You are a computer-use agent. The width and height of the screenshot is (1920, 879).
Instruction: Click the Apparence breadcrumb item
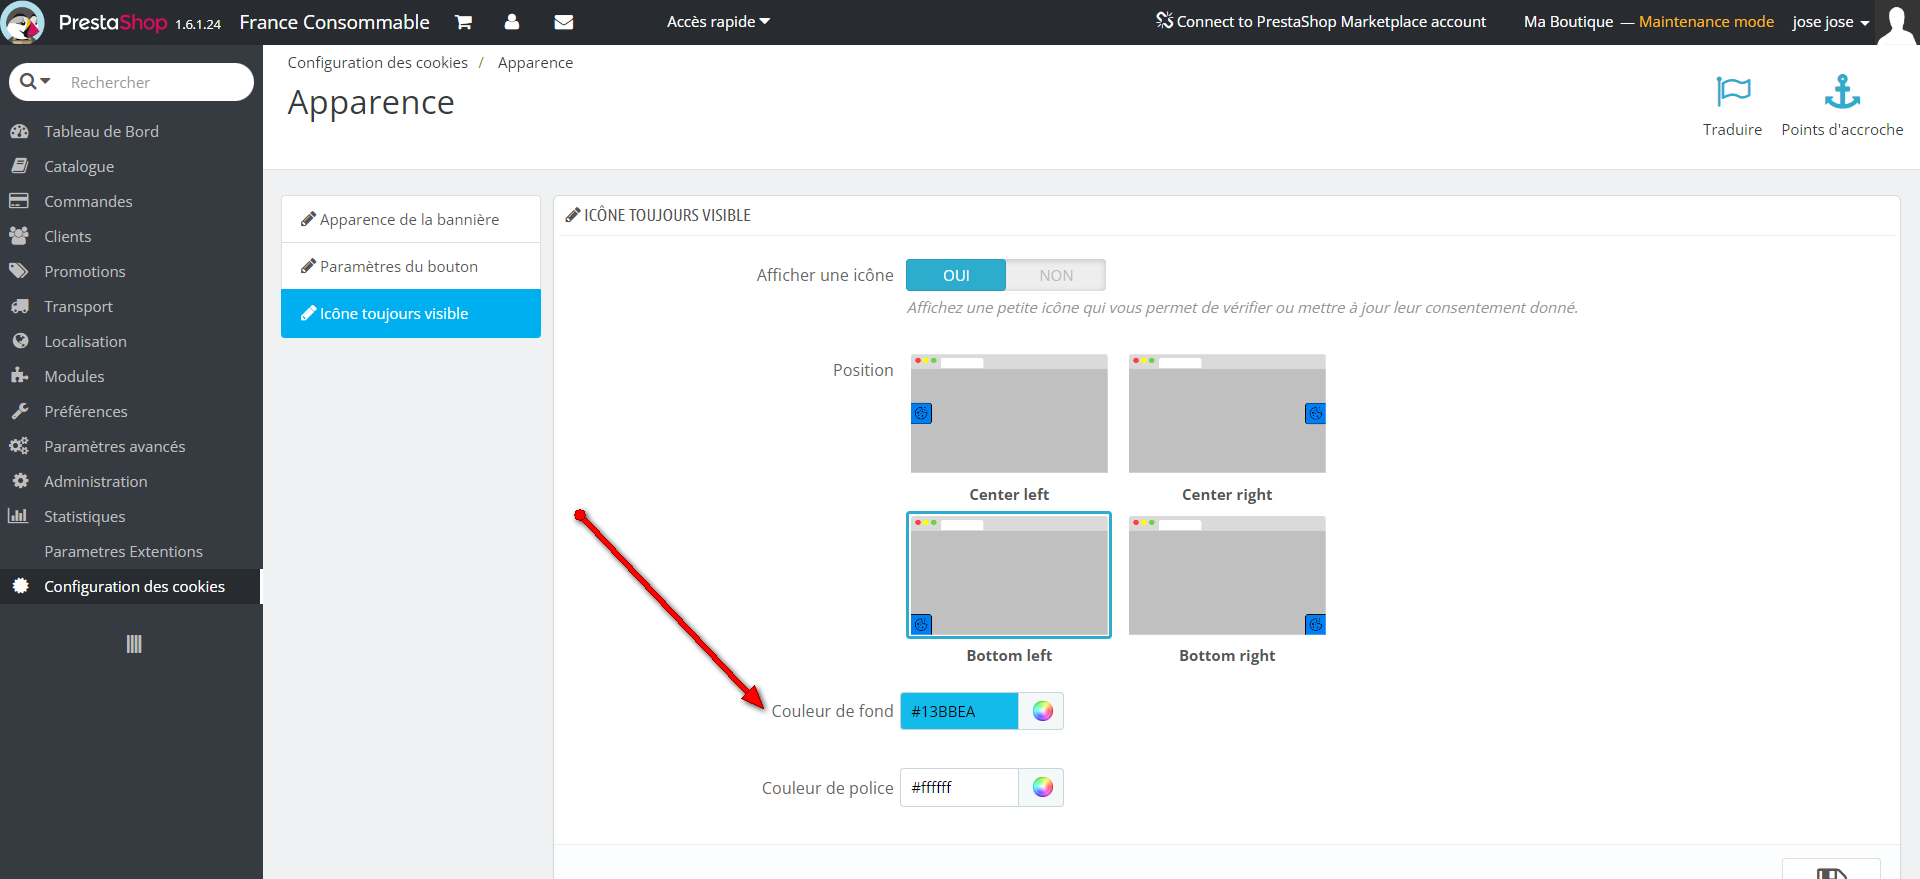point(535,62)
